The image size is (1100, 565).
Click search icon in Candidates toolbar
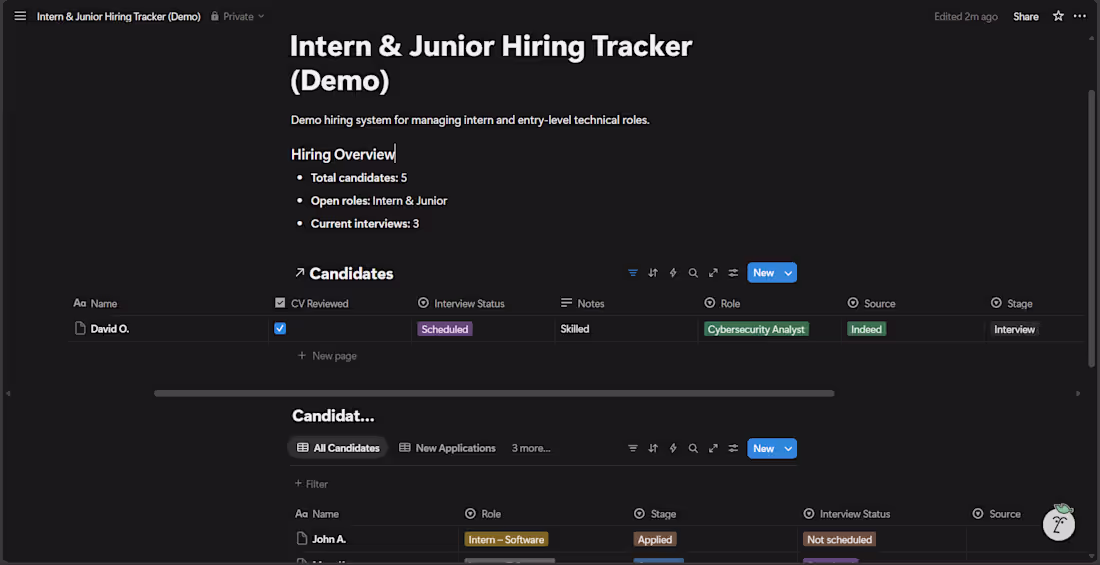(693, 273)
